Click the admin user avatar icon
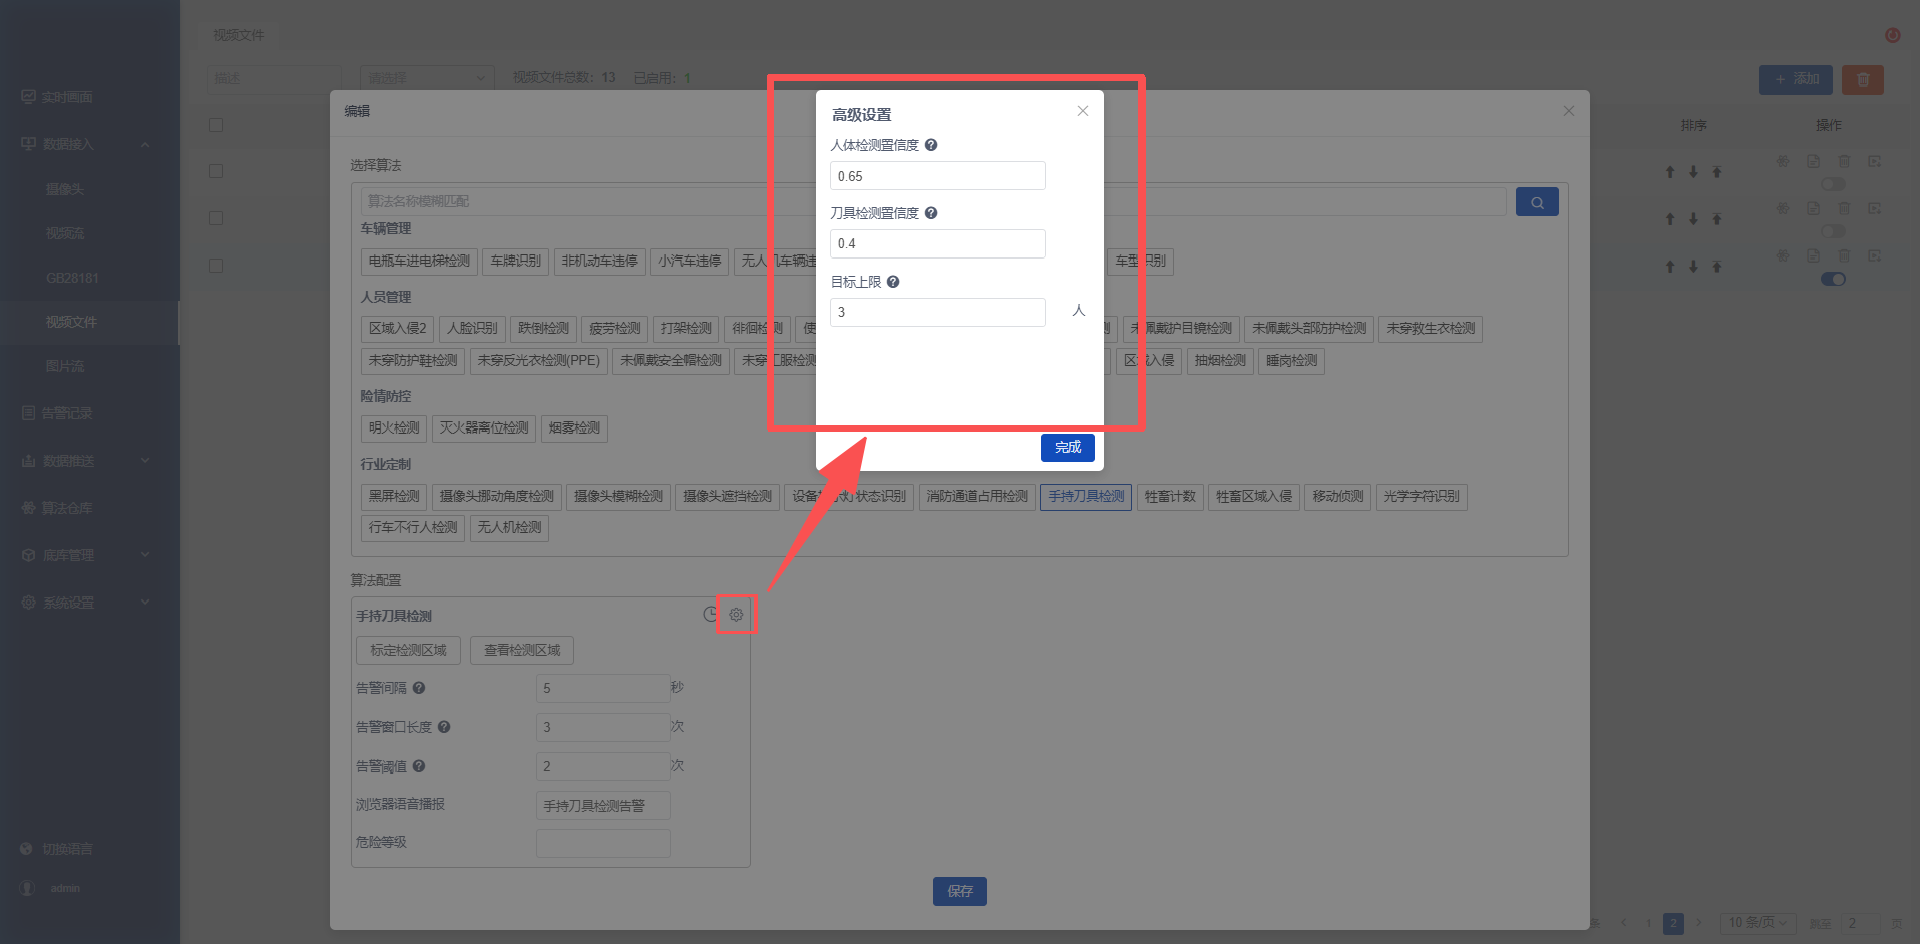 point(28,888)
